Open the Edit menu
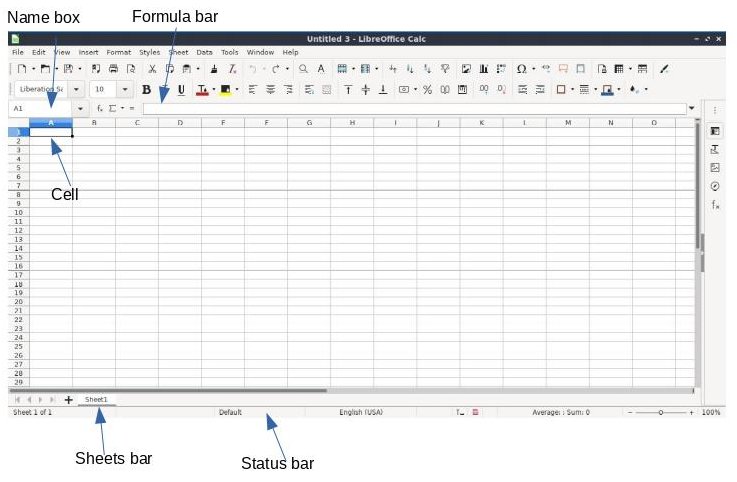 pyautogui.click(x=39, y=52)
